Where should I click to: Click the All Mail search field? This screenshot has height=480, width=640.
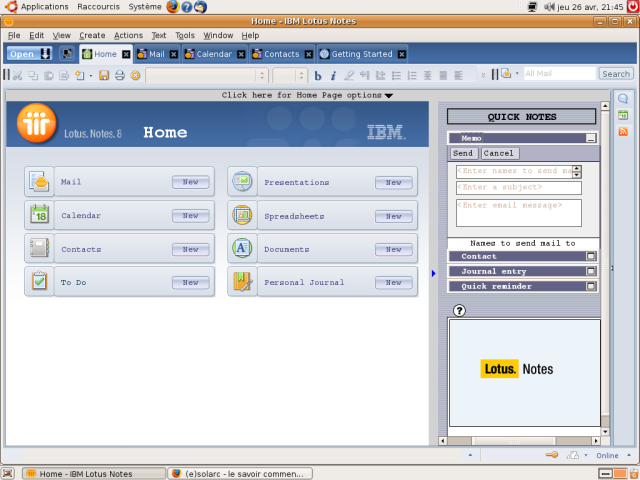click(560, 74)
